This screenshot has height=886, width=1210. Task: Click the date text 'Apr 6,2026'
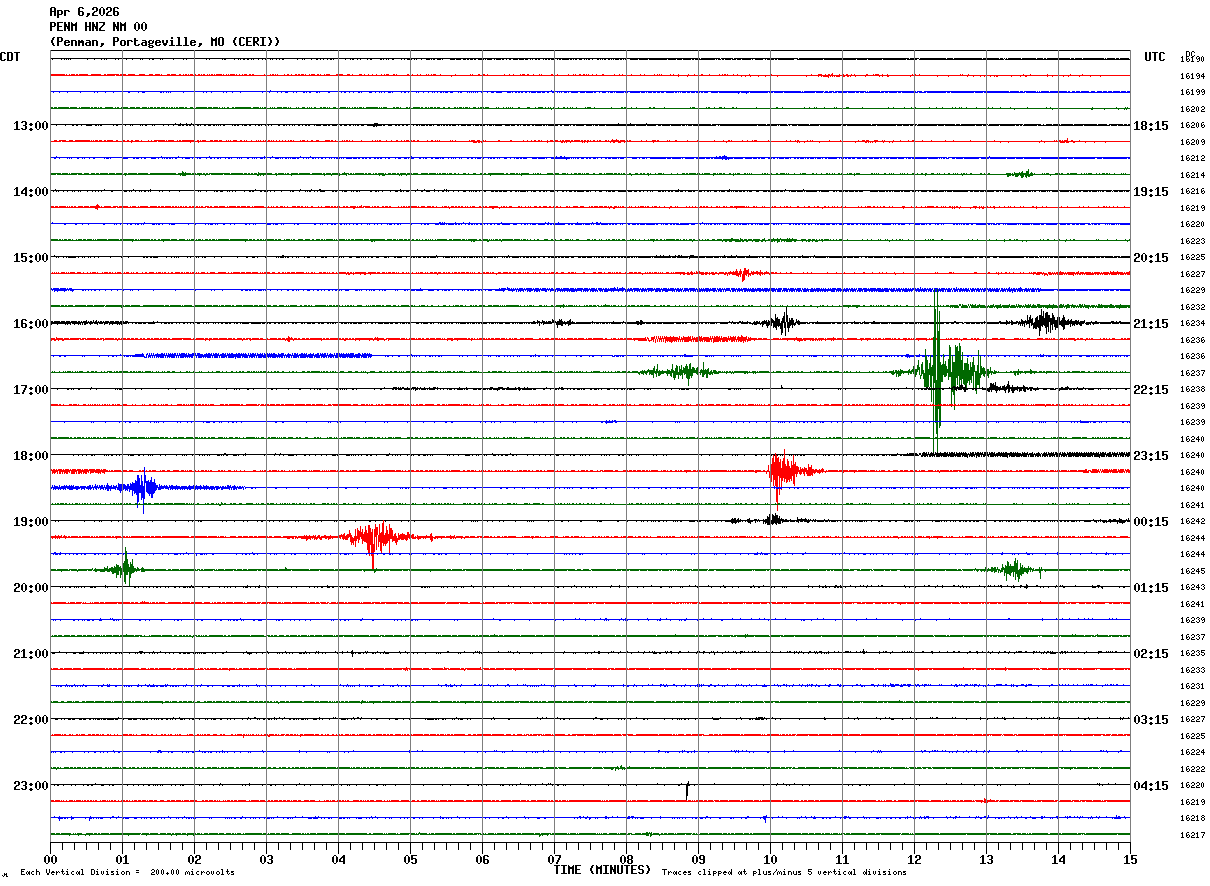(x=84, y=12)
